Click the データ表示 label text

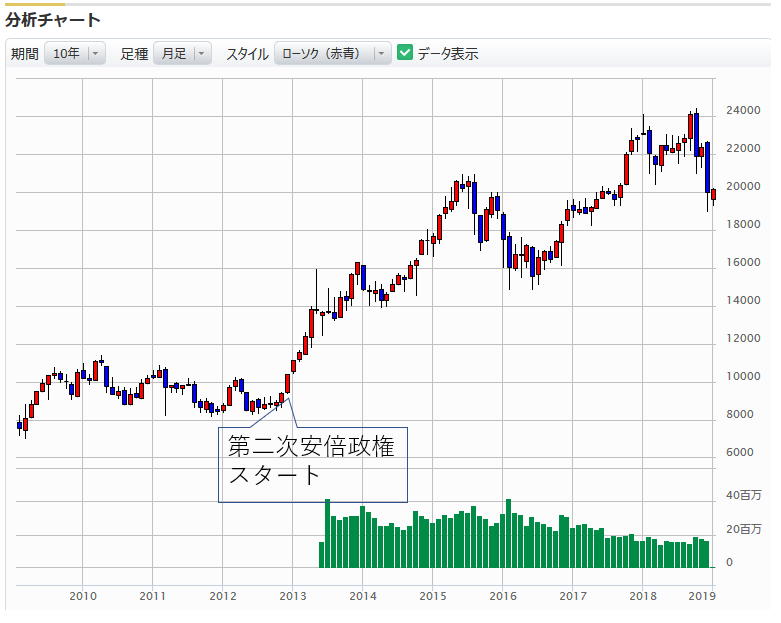(x=448, y=54)
